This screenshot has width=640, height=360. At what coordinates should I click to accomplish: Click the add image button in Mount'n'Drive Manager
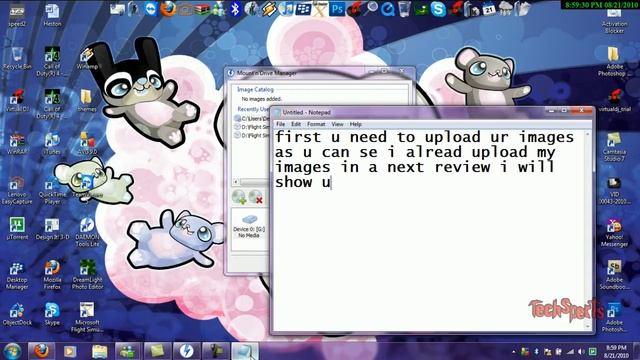pyautogui.click(x=239, y=197)
